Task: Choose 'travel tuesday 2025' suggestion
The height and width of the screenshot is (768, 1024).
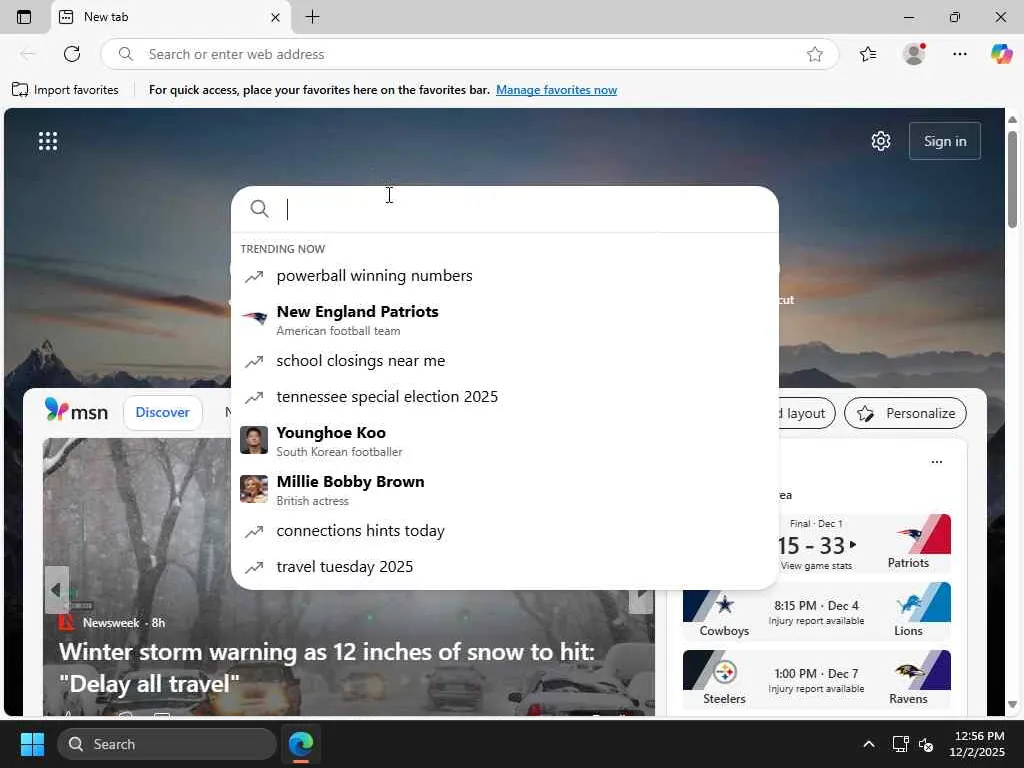Action: click(504, 566)
